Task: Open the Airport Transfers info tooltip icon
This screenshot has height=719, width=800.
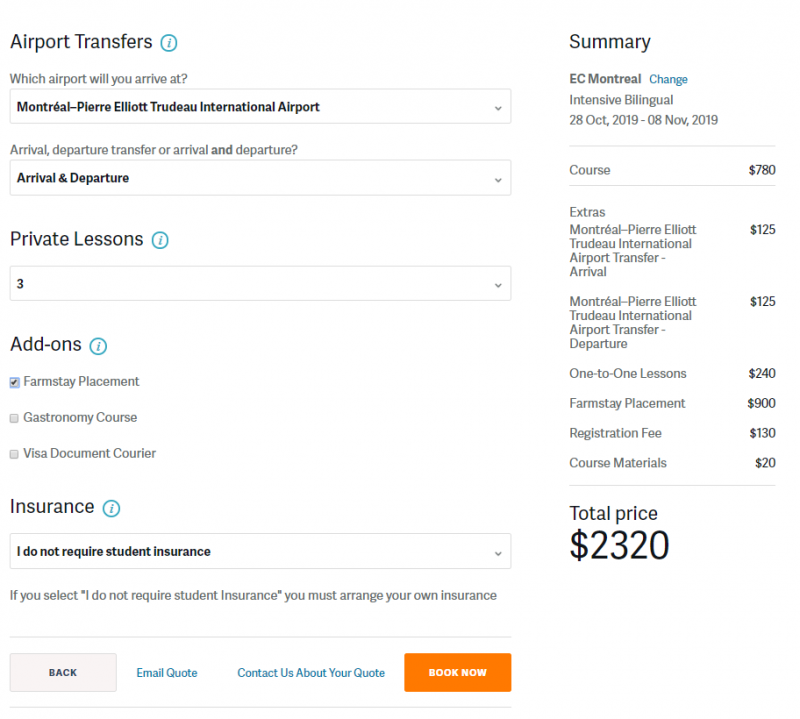Action: [x=170, y=42]
